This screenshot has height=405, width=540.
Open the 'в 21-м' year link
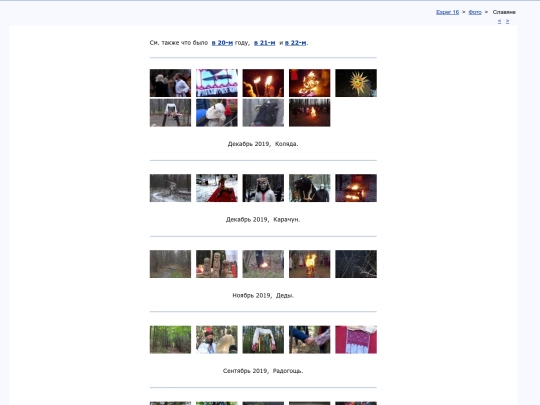point(264,43)
